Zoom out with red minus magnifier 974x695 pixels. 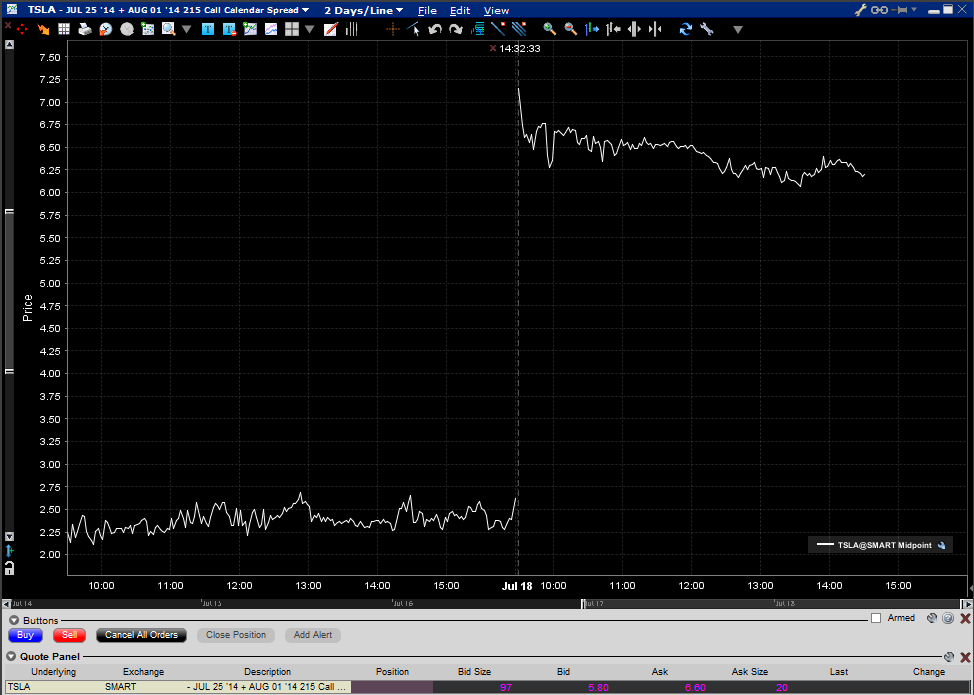click(x=571, y=29)
